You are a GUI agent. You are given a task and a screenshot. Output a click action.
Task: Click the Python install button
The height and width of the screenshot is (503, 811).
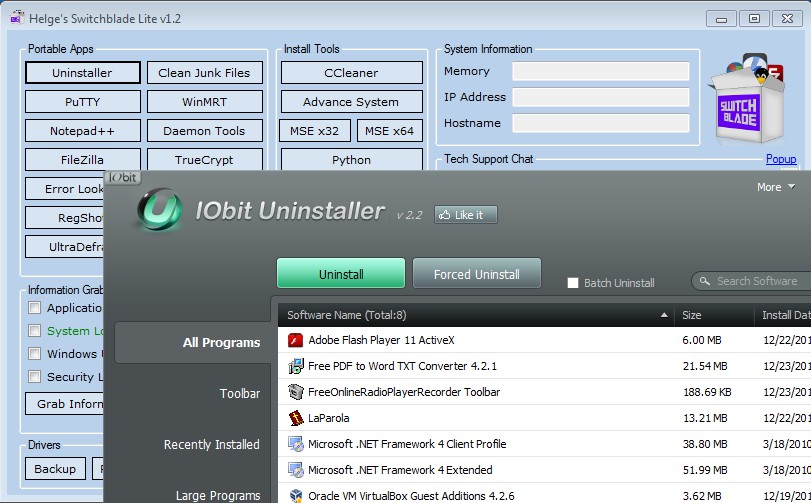click(x=352, y=160)
